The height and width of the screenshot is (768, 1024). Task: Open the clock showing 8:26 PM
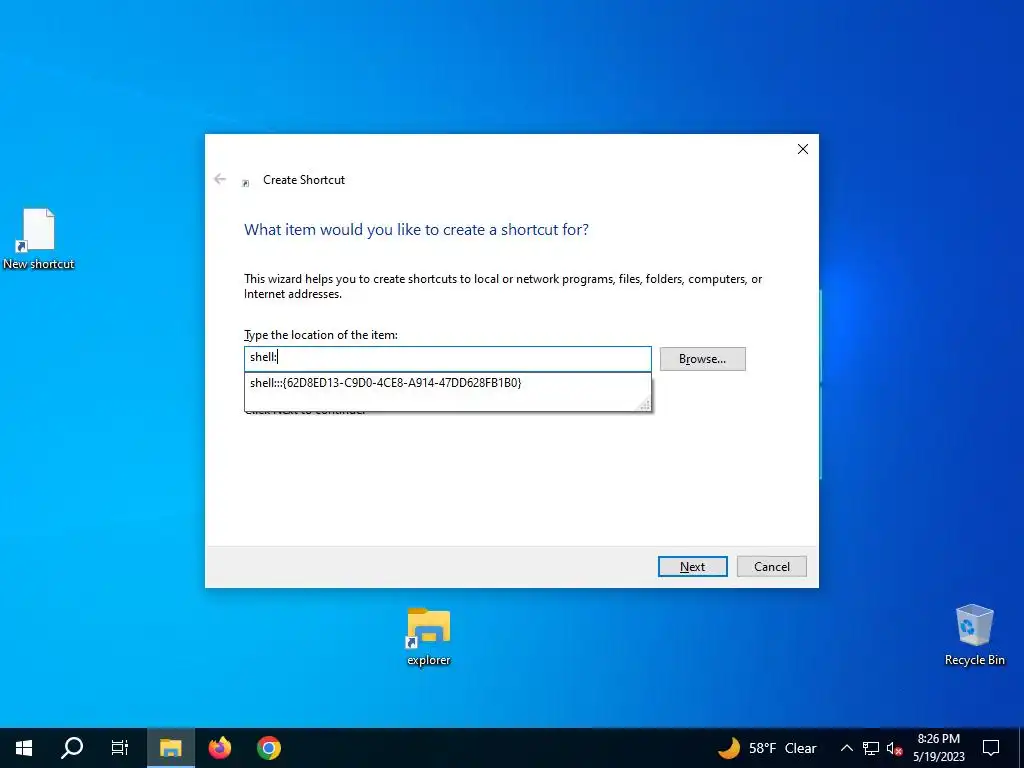pos(939,748)
